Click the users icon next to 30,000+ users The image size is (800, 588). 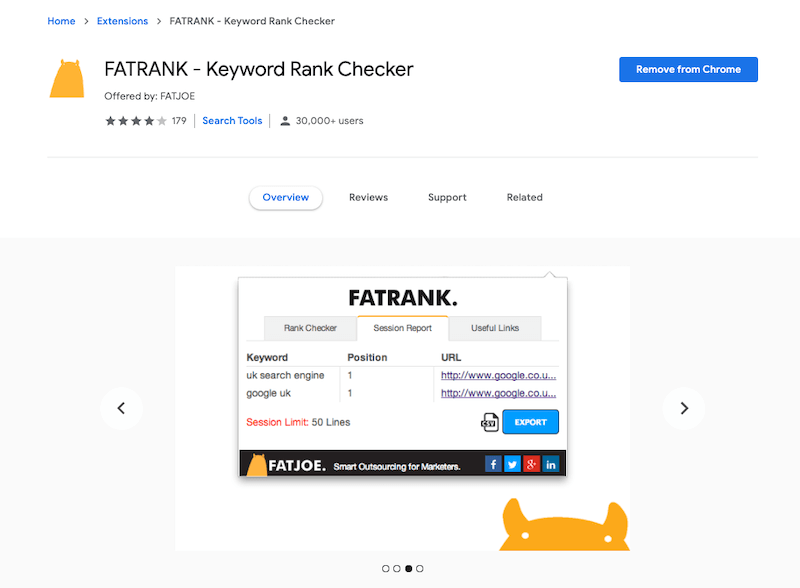[285, 121]
